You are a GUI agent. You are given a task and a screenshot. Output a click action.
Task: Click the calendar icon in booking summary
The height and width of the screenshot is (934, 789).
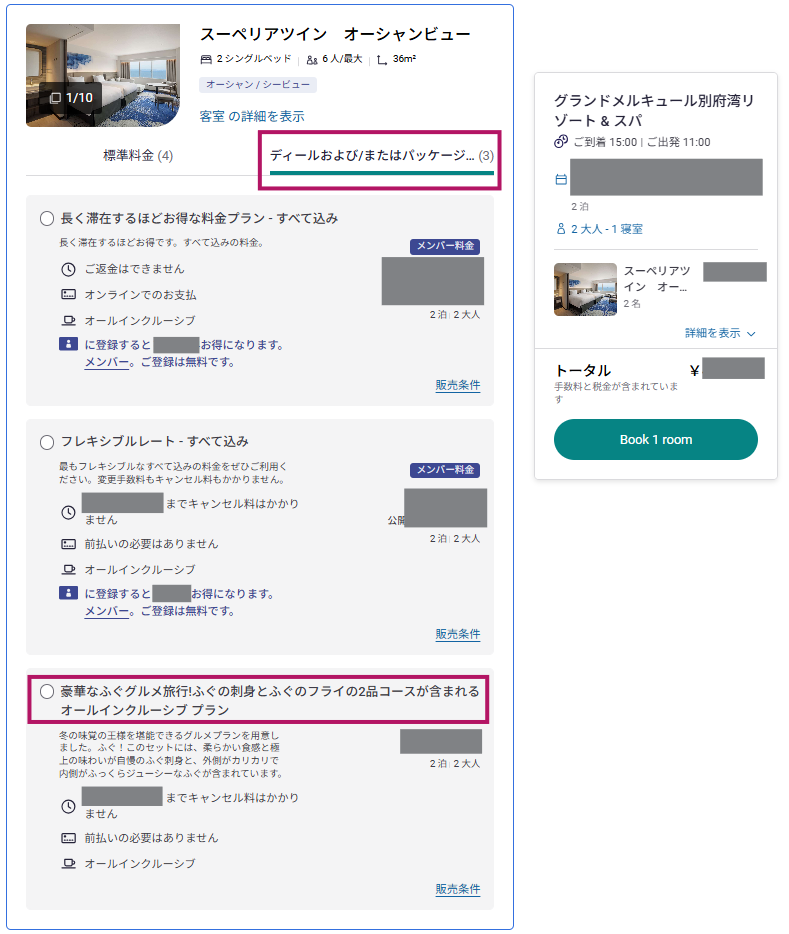point(561,180)
